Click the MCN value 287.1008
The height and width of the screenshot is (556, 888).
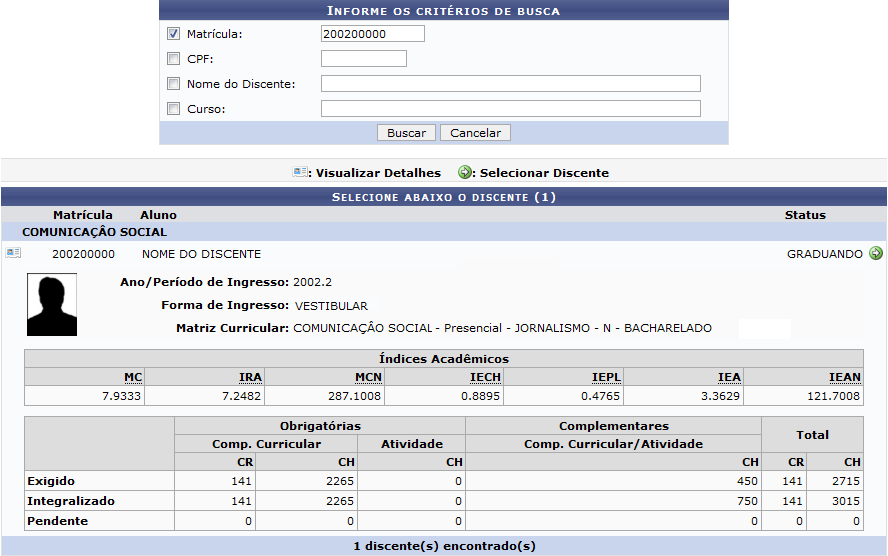point(355,396)
